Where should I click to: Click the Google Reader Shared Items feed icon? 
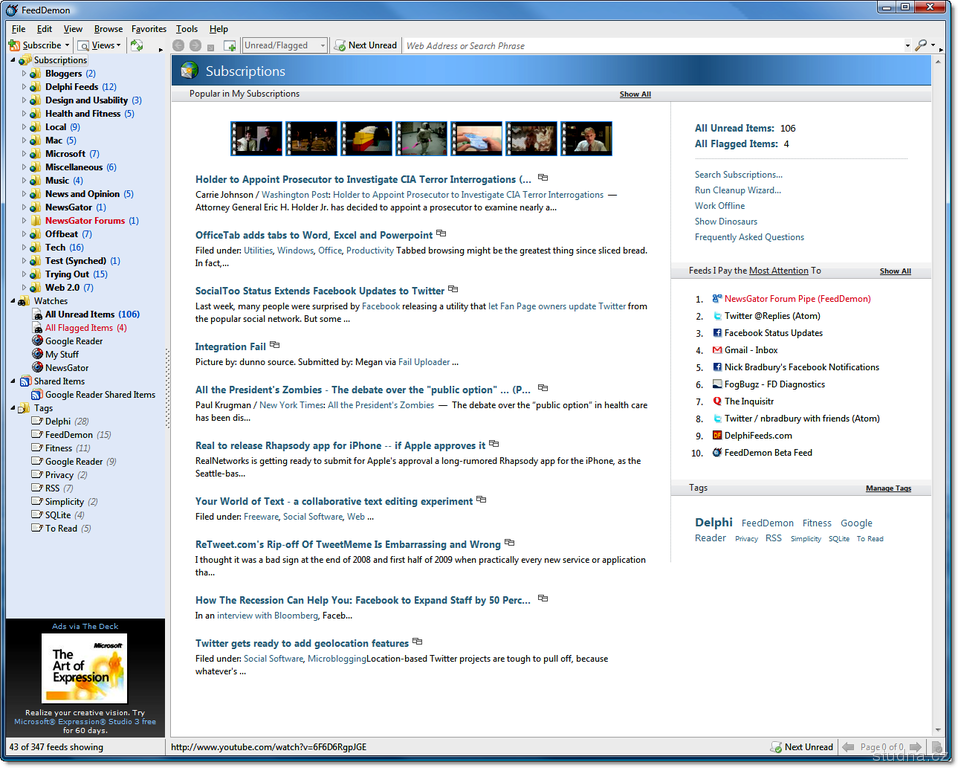pos(37,395)
